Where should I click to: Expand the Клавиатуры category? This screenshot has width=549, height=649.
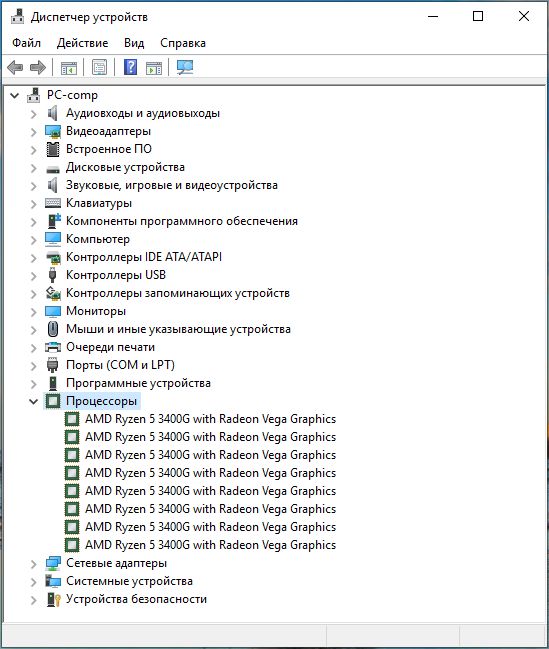tap(34, 204)
